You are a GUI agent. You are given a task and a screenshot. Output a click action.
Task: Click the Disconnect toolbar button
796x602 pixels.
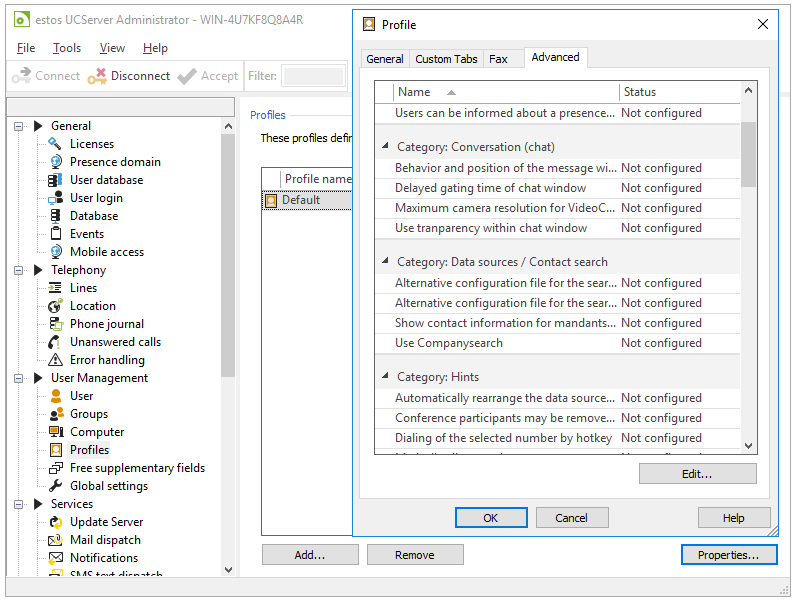(128, 76)
